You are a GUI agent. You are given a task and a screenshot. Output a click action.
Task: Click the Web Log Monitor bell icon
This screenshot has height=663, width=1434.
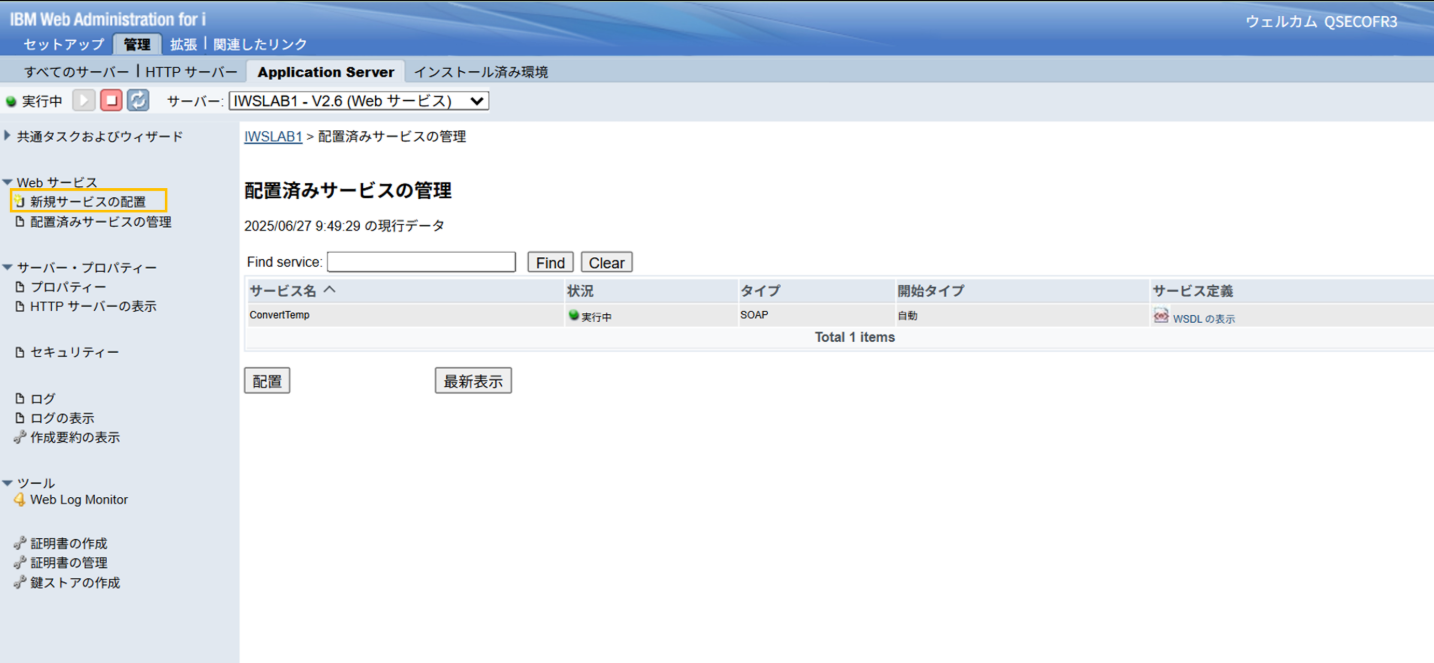pyautogui.click(x=20, y=500)
